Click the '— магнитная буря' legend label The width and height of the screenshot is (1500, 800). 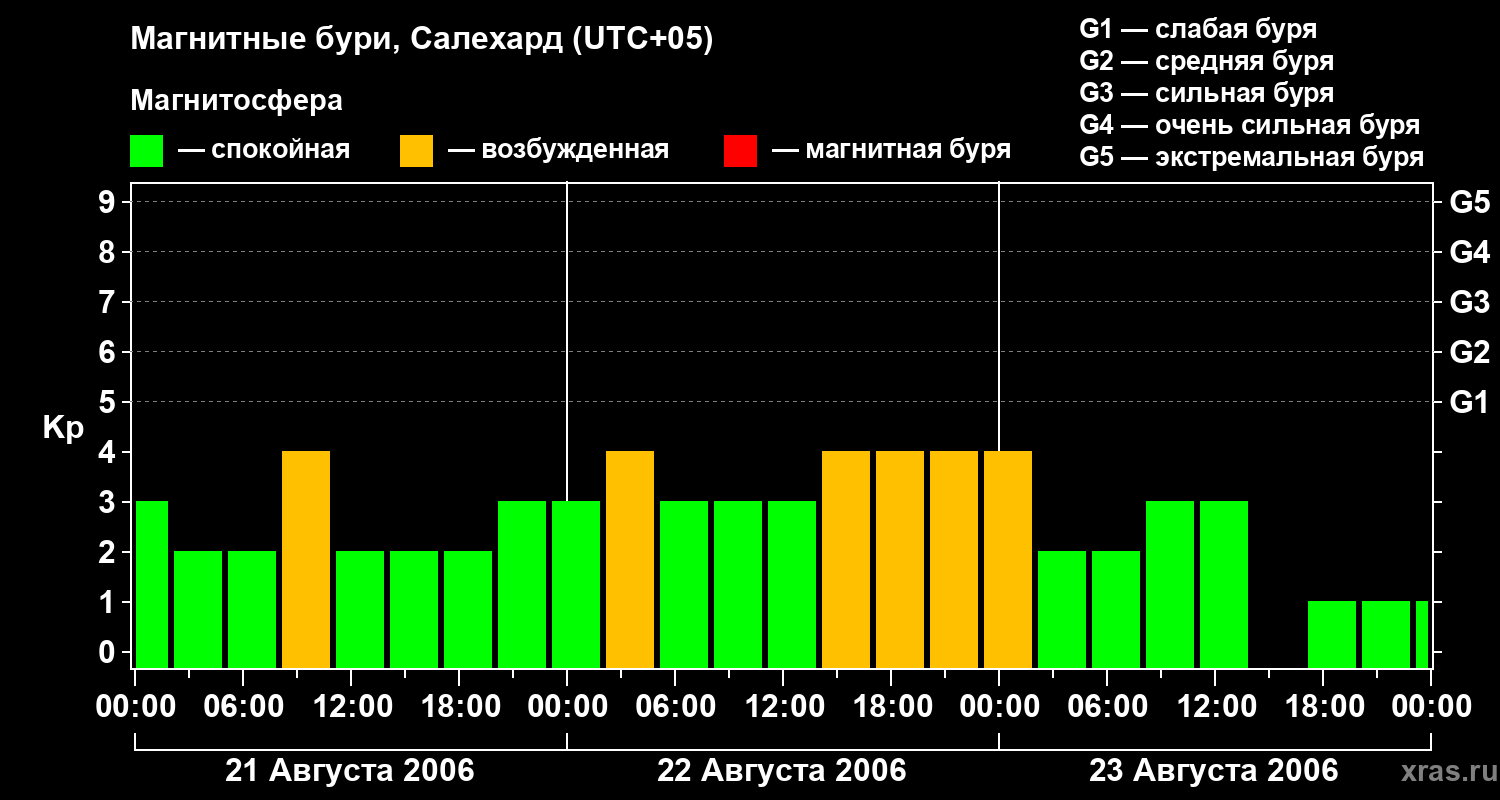[x=891, y=150]
